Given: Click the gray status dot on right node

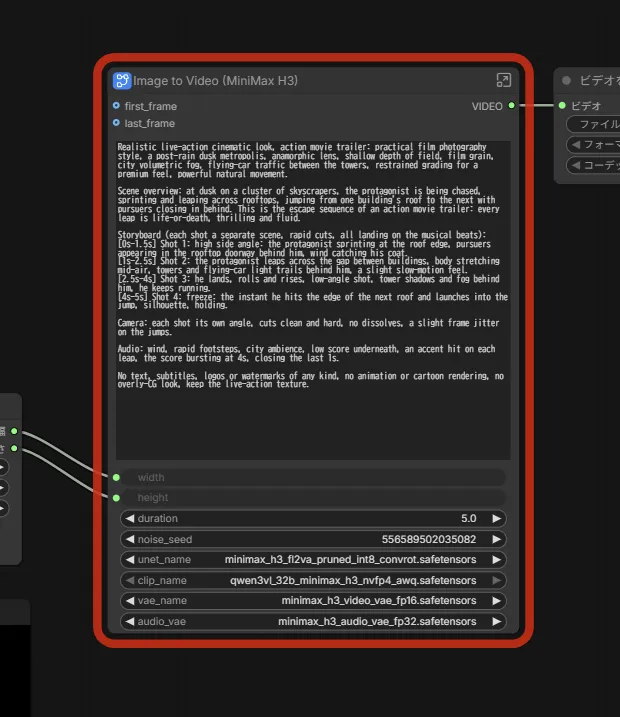Looking at the screenshot, I should click(567, 80).
